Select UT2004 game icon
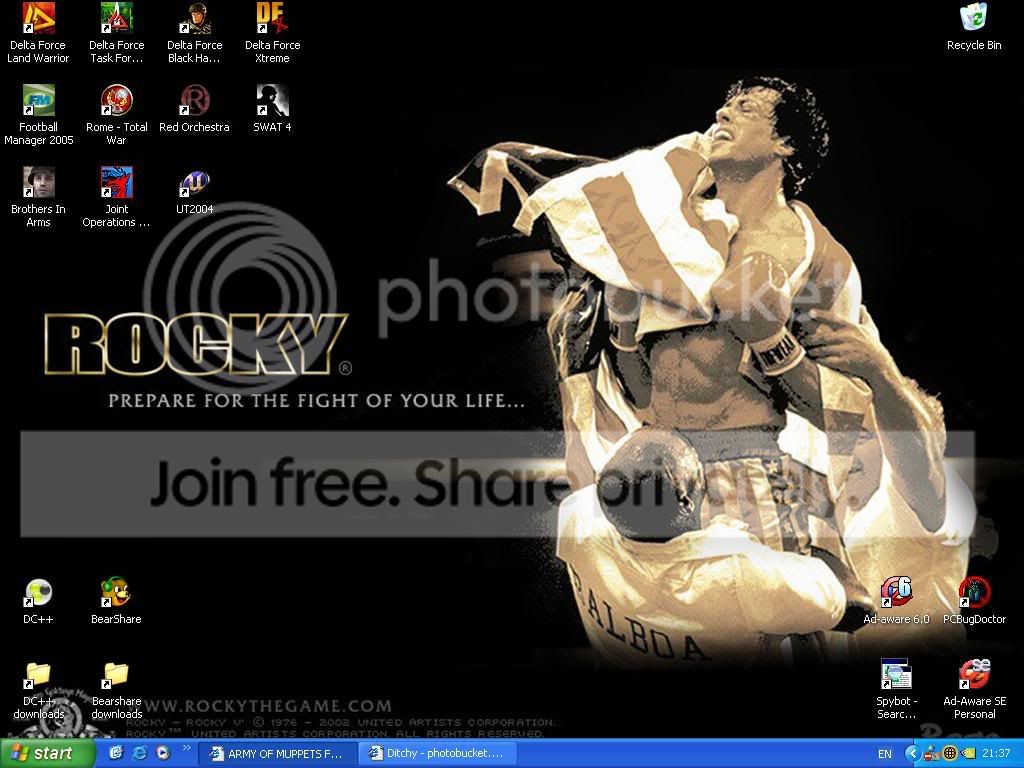Viewport: 1024px width, 768px height. (194, 191)
